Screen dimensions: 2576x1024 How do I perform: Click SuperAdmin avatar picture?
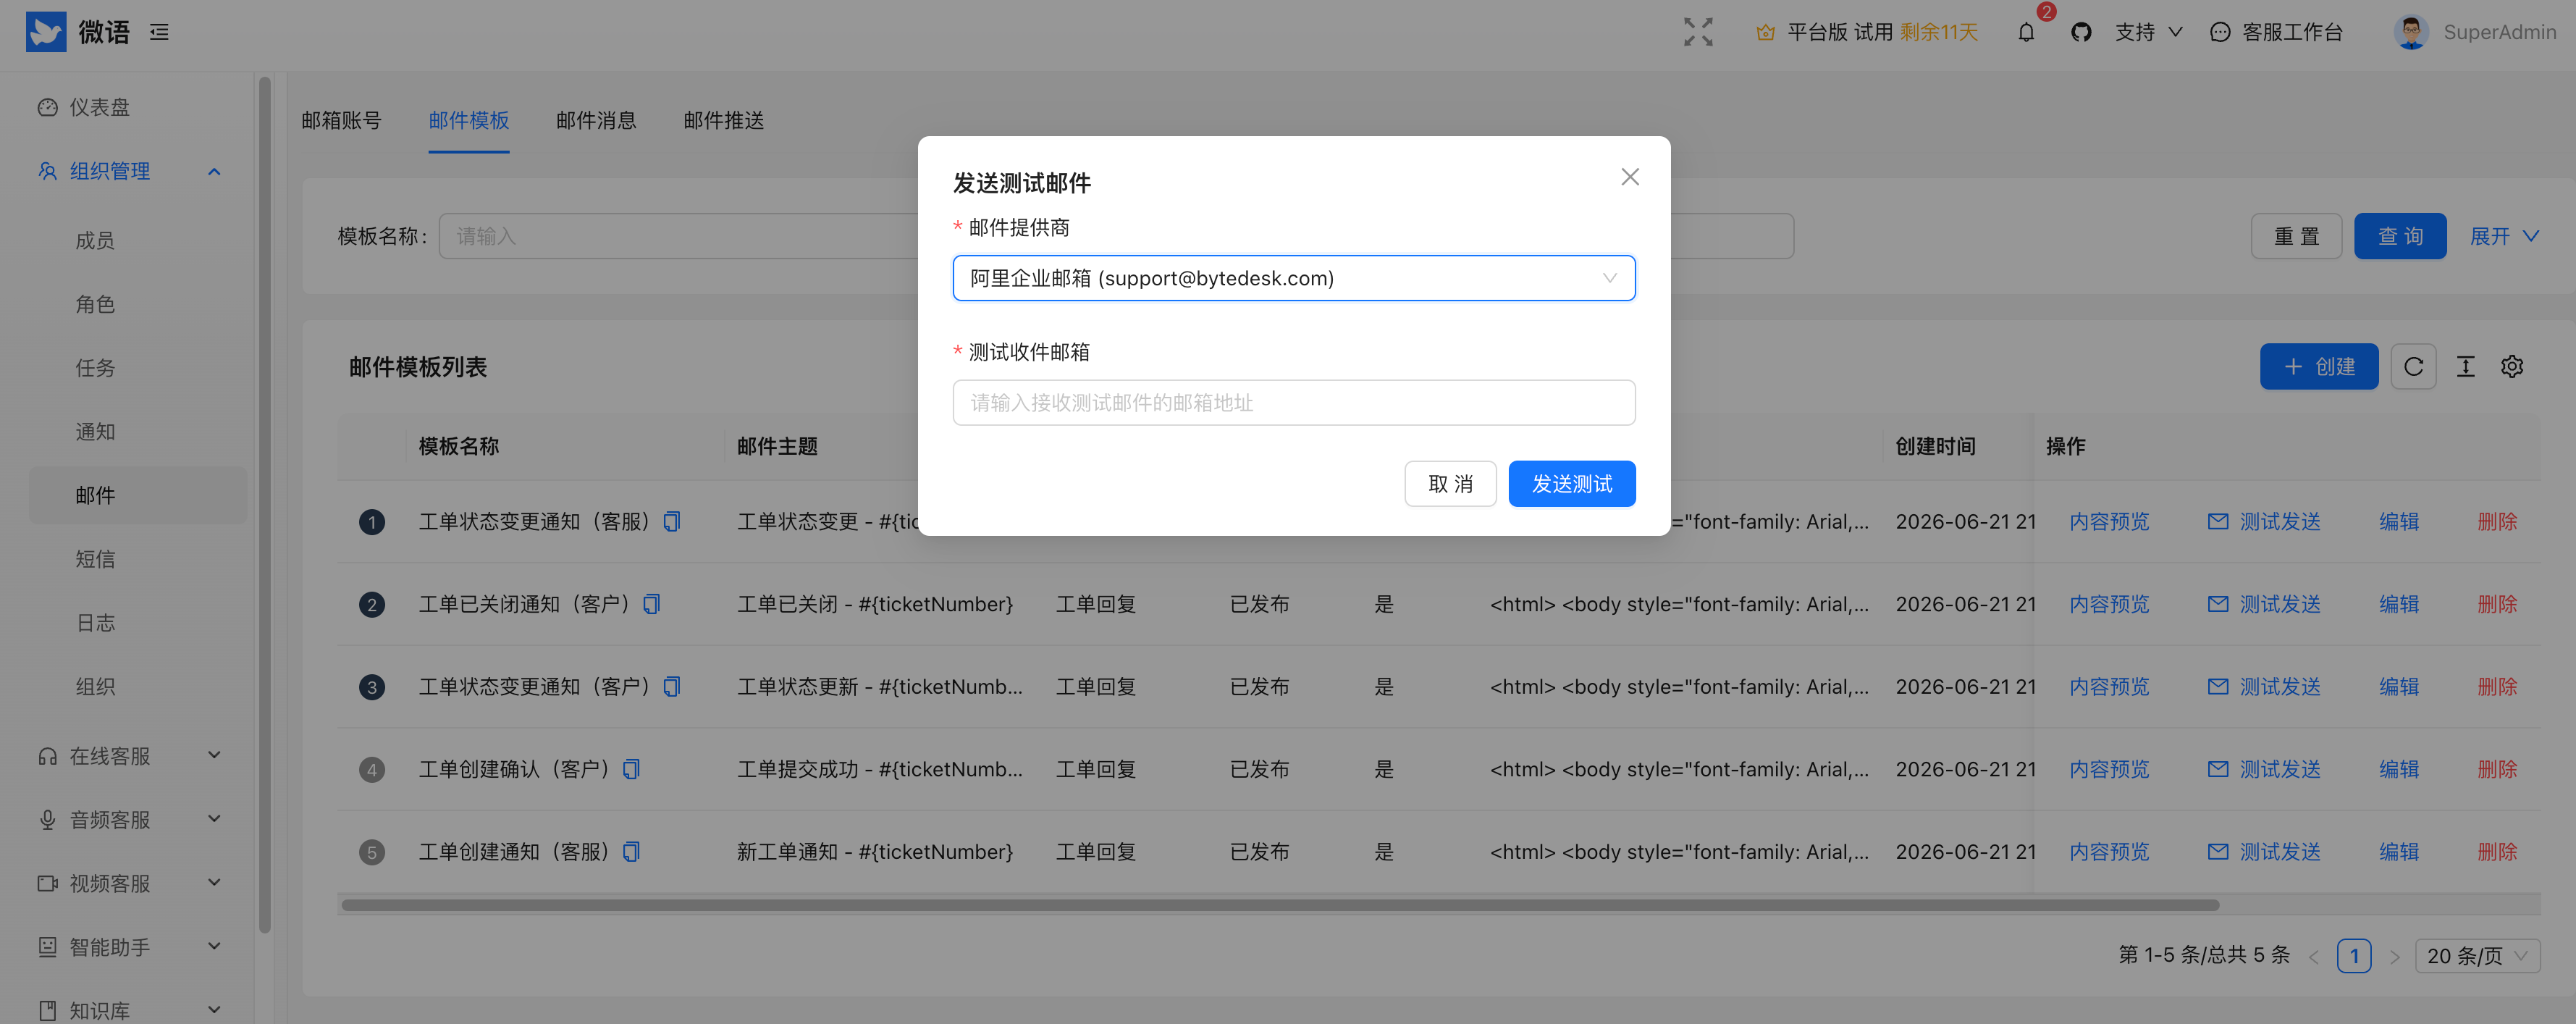pos(2411,32)
